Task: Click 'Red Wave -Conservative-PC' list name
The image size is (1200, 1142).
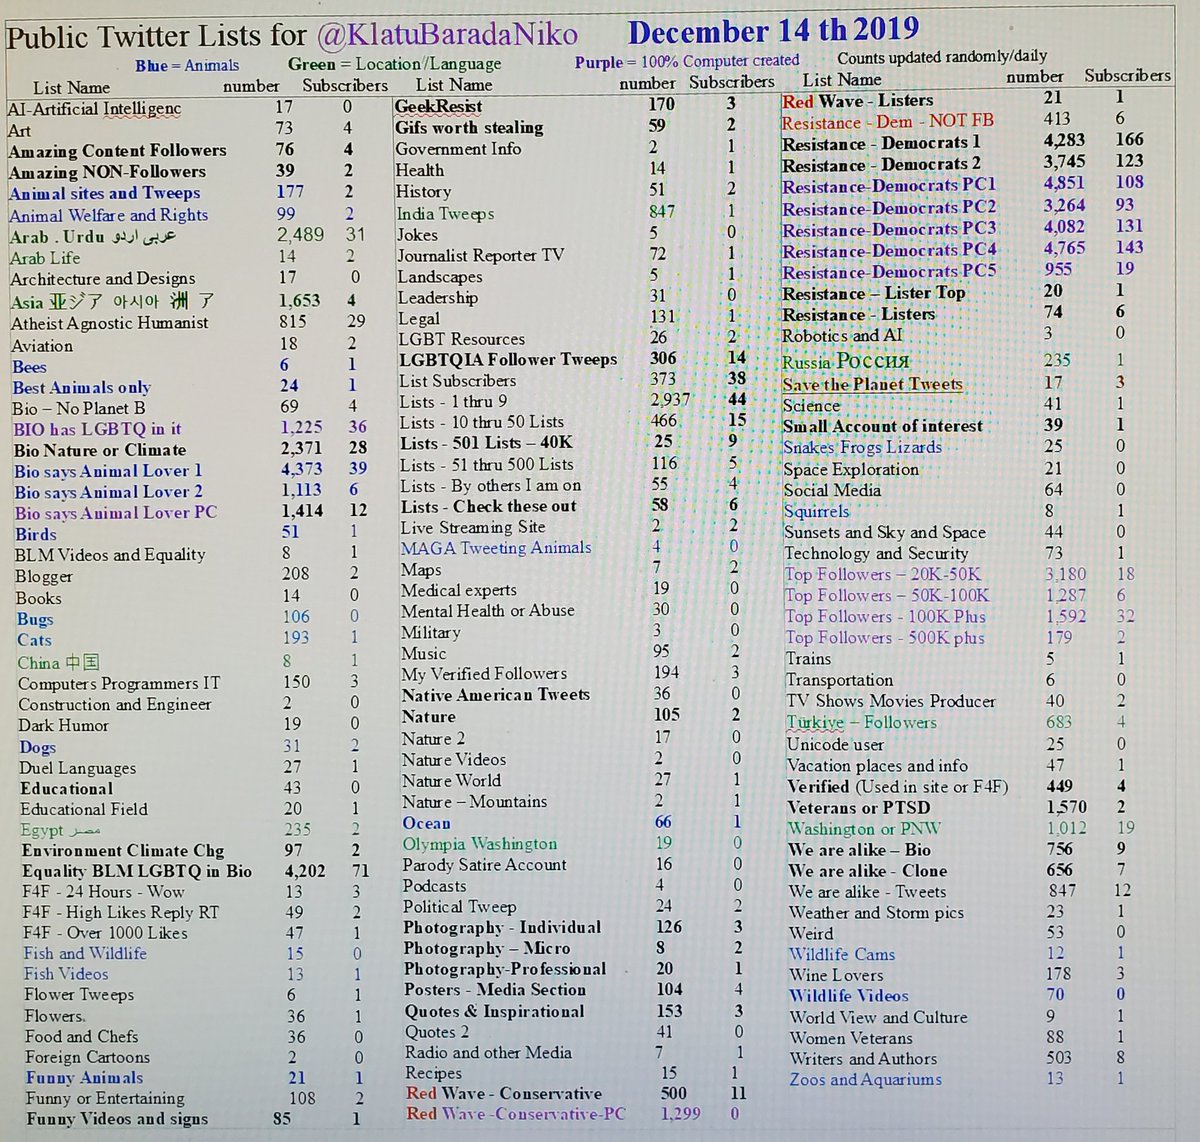Action: (x=516, y=1114)
